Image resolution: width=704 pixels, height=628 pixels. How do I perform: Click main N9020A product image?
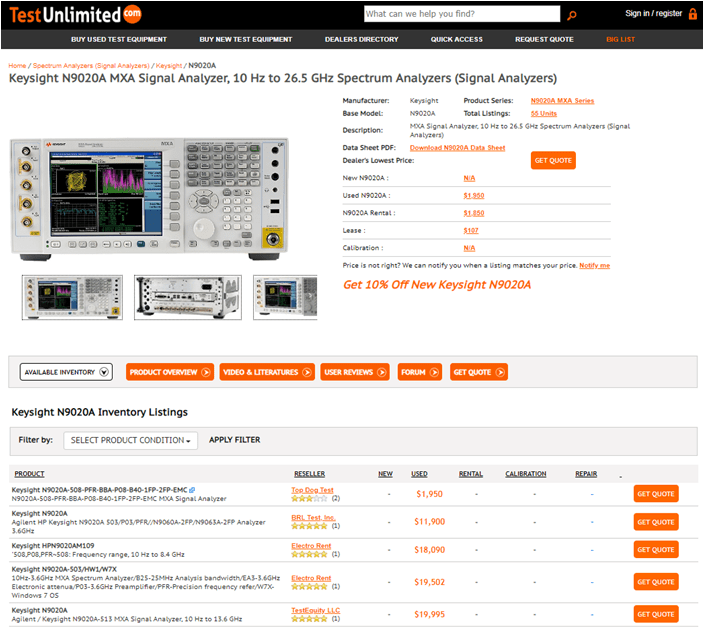pos(149,199)
